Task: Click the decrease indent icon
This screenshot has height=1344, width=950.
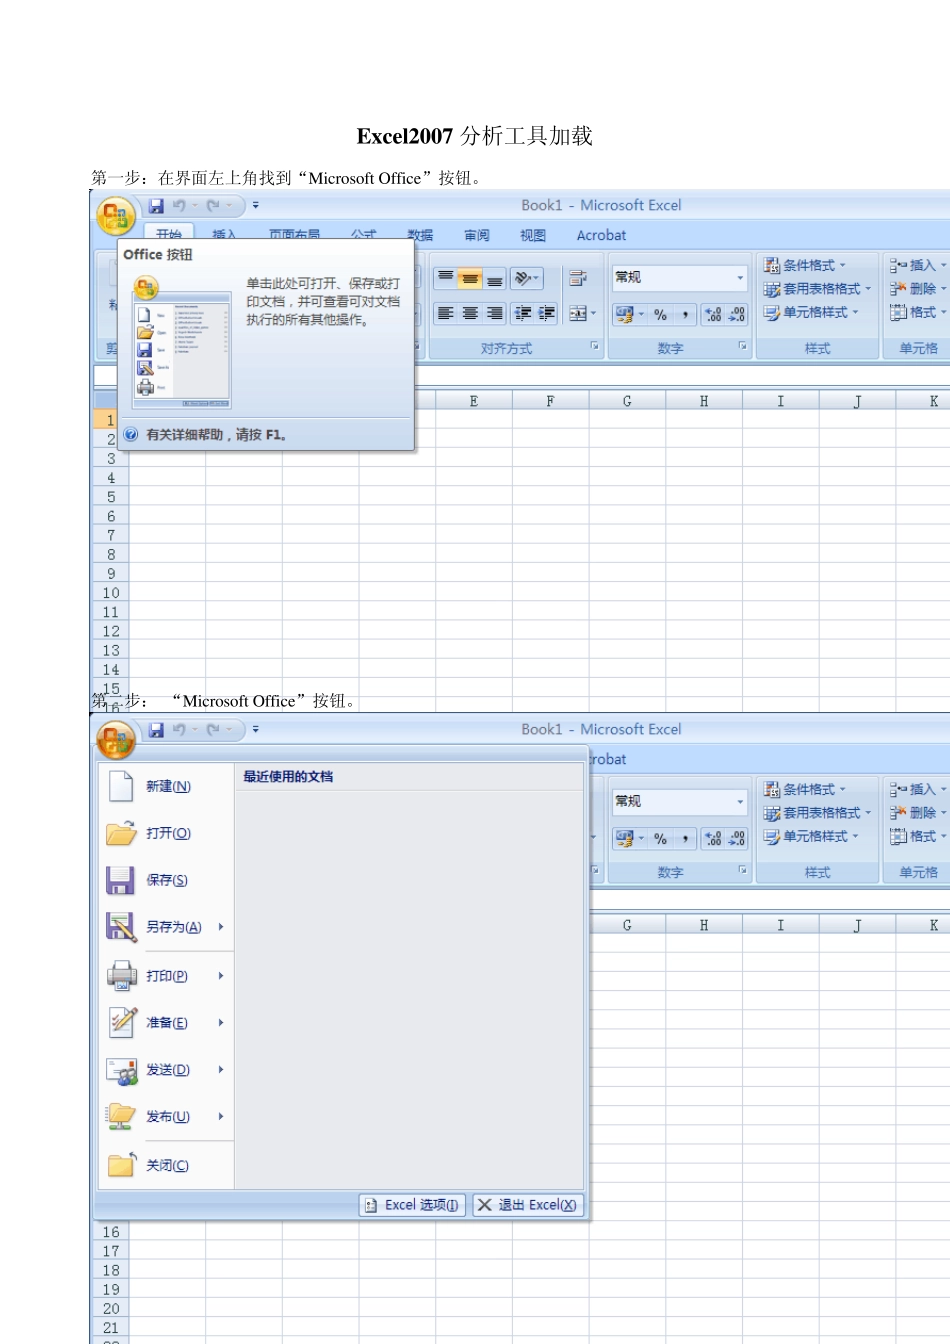Action: pyautogui.click(x=522, y=314)
